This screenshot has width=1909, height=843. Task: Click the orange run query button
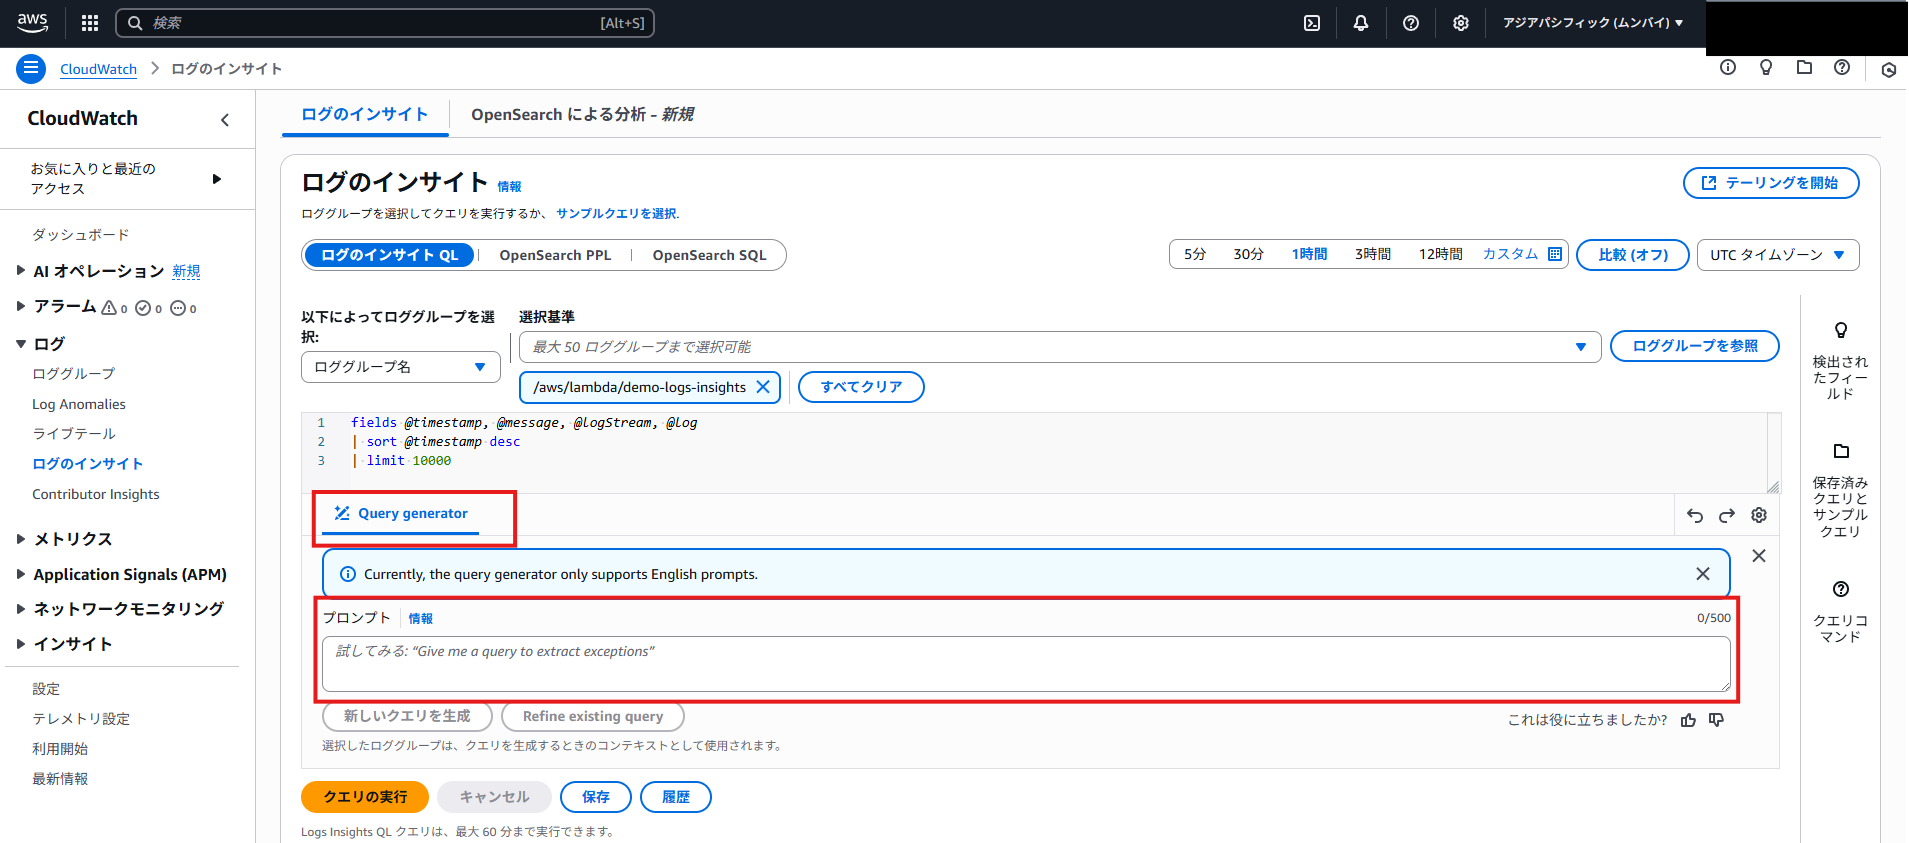(365, 797)
